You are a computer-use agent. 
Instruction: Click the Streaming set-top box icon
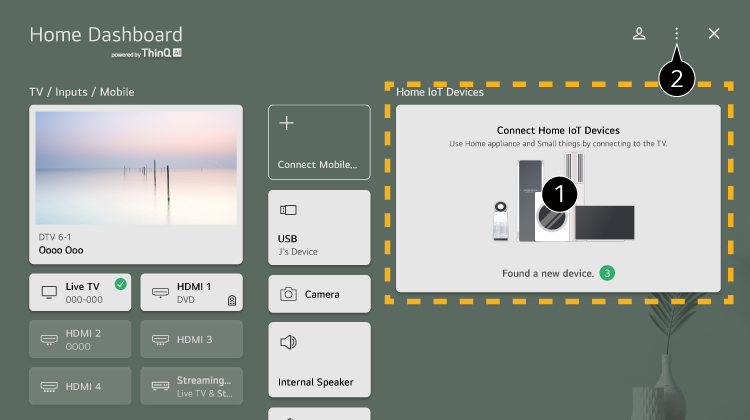tap(160, 386)
